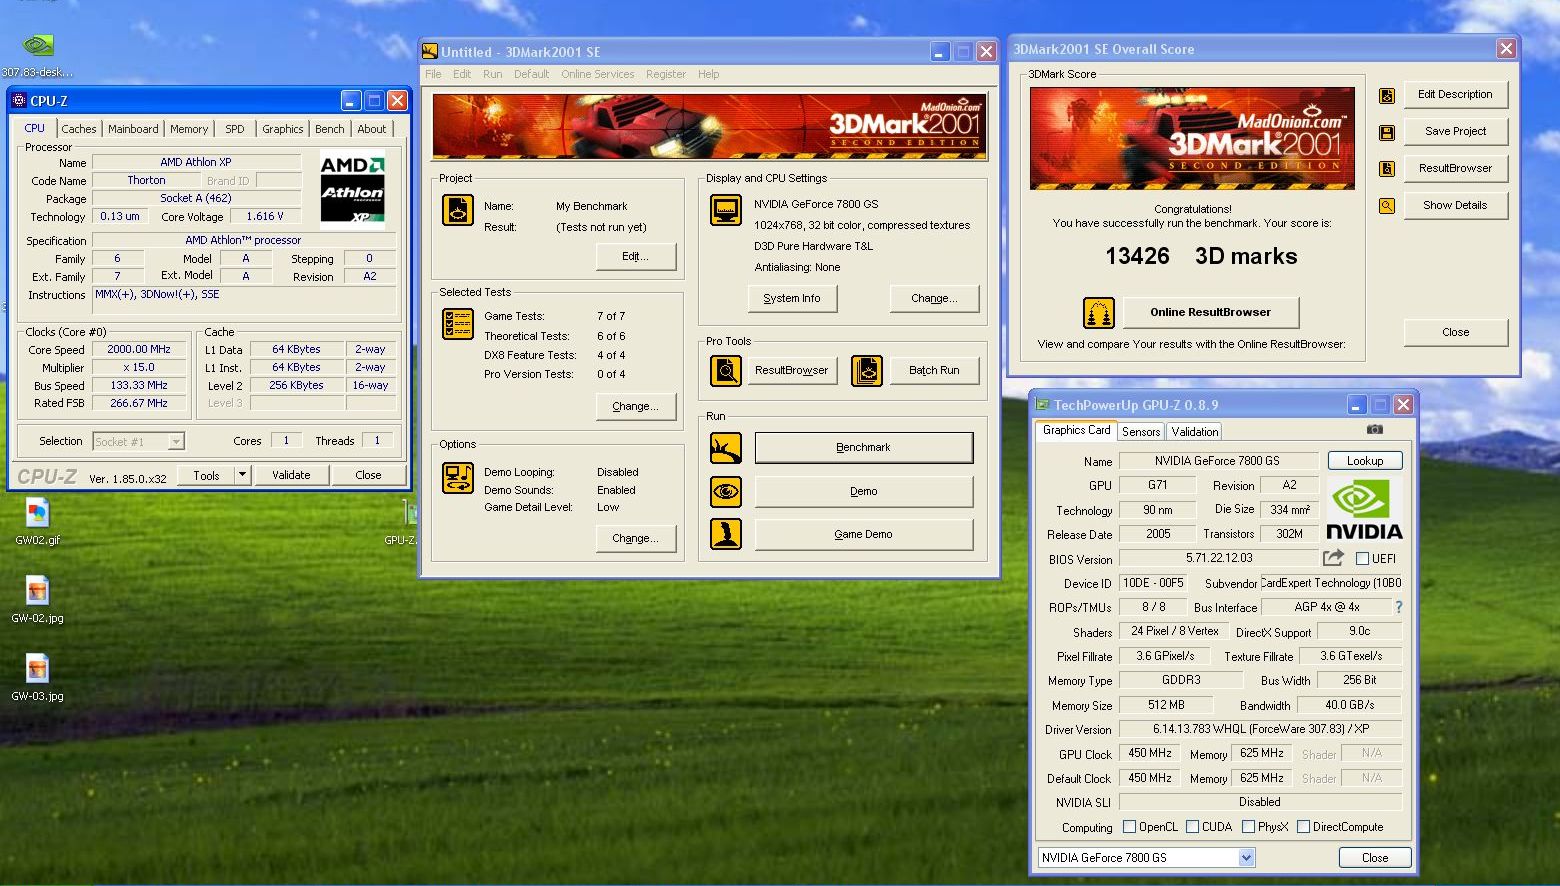Click the Show Details button
1560x886 pixels.
pyautogui.click(x=1455, y=205)
